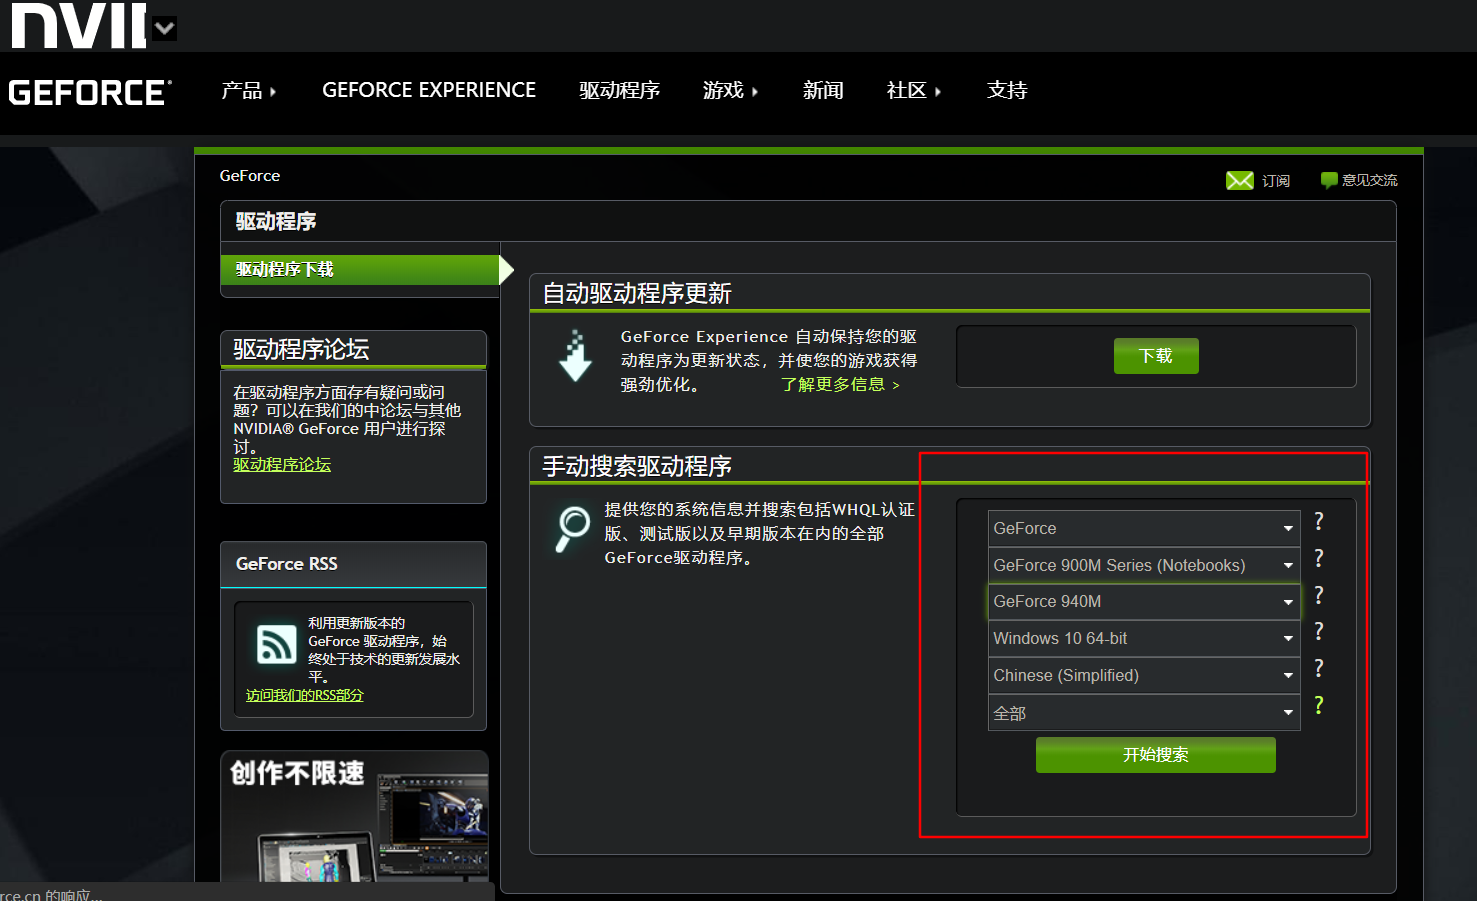Image resolution: width=1477 pixels, height=901 pixels.
Task: Select the 驱动程序下载 sidebar tab
Action: (x=360, y=270)
